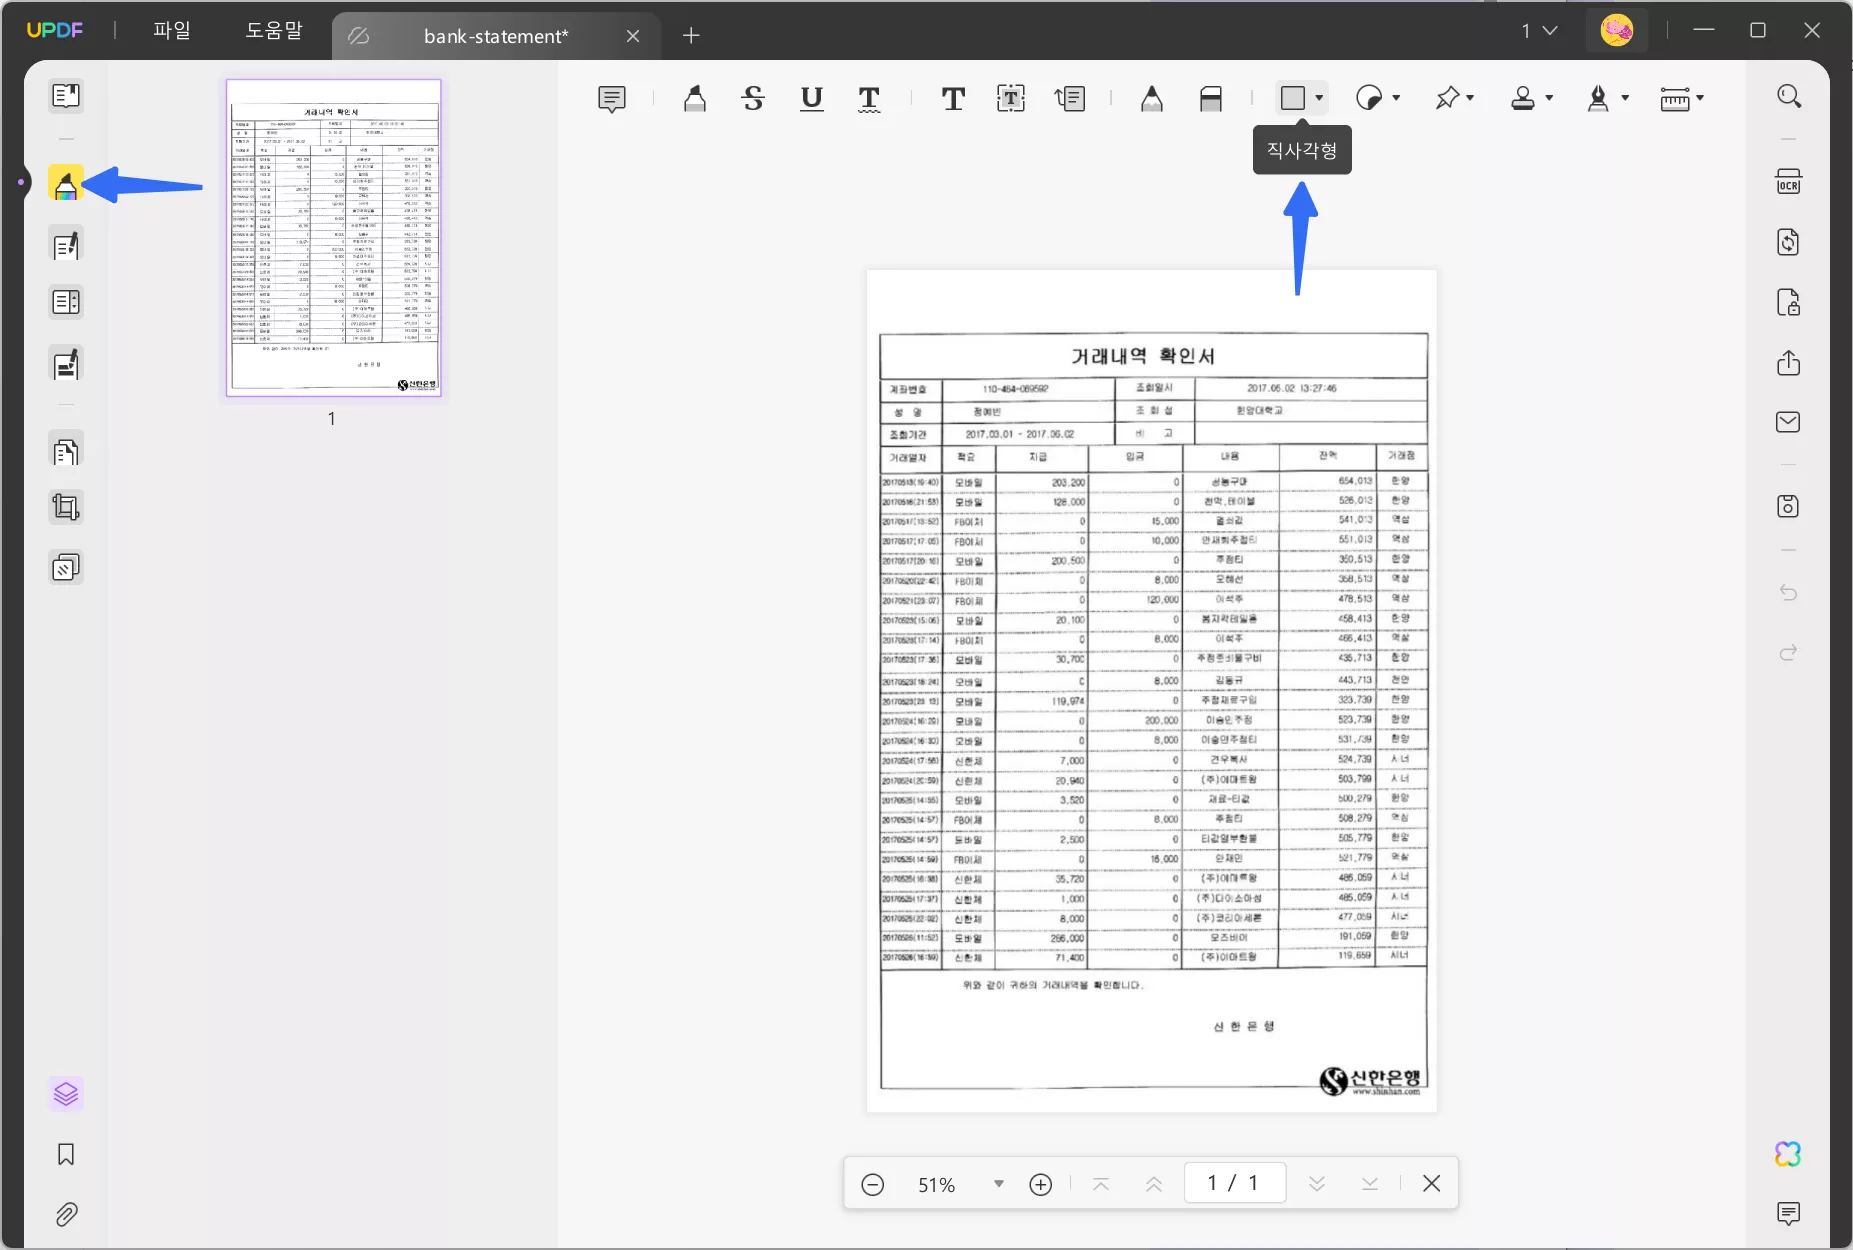Open the UPDF AI assistant
1853x1250 pixels.
[1789, 1154]
